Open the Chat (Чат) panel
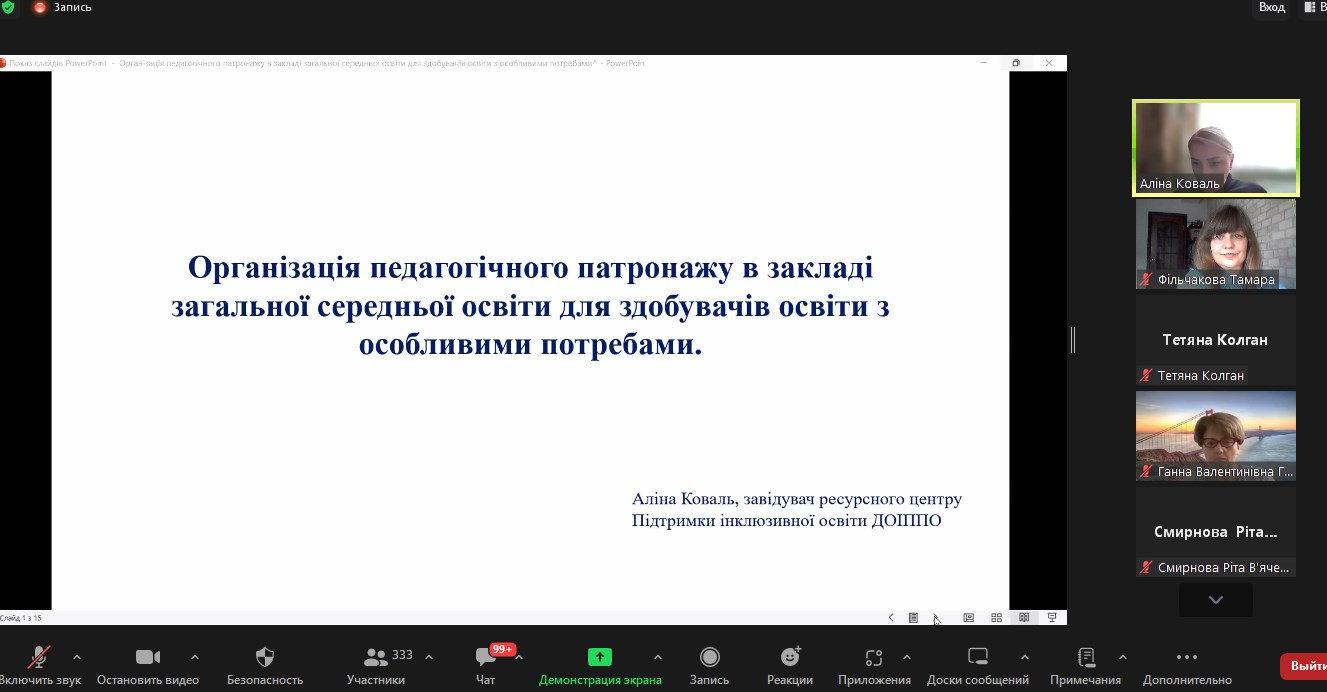Viewport: 1327px width, 692px height. coord(486,657)
